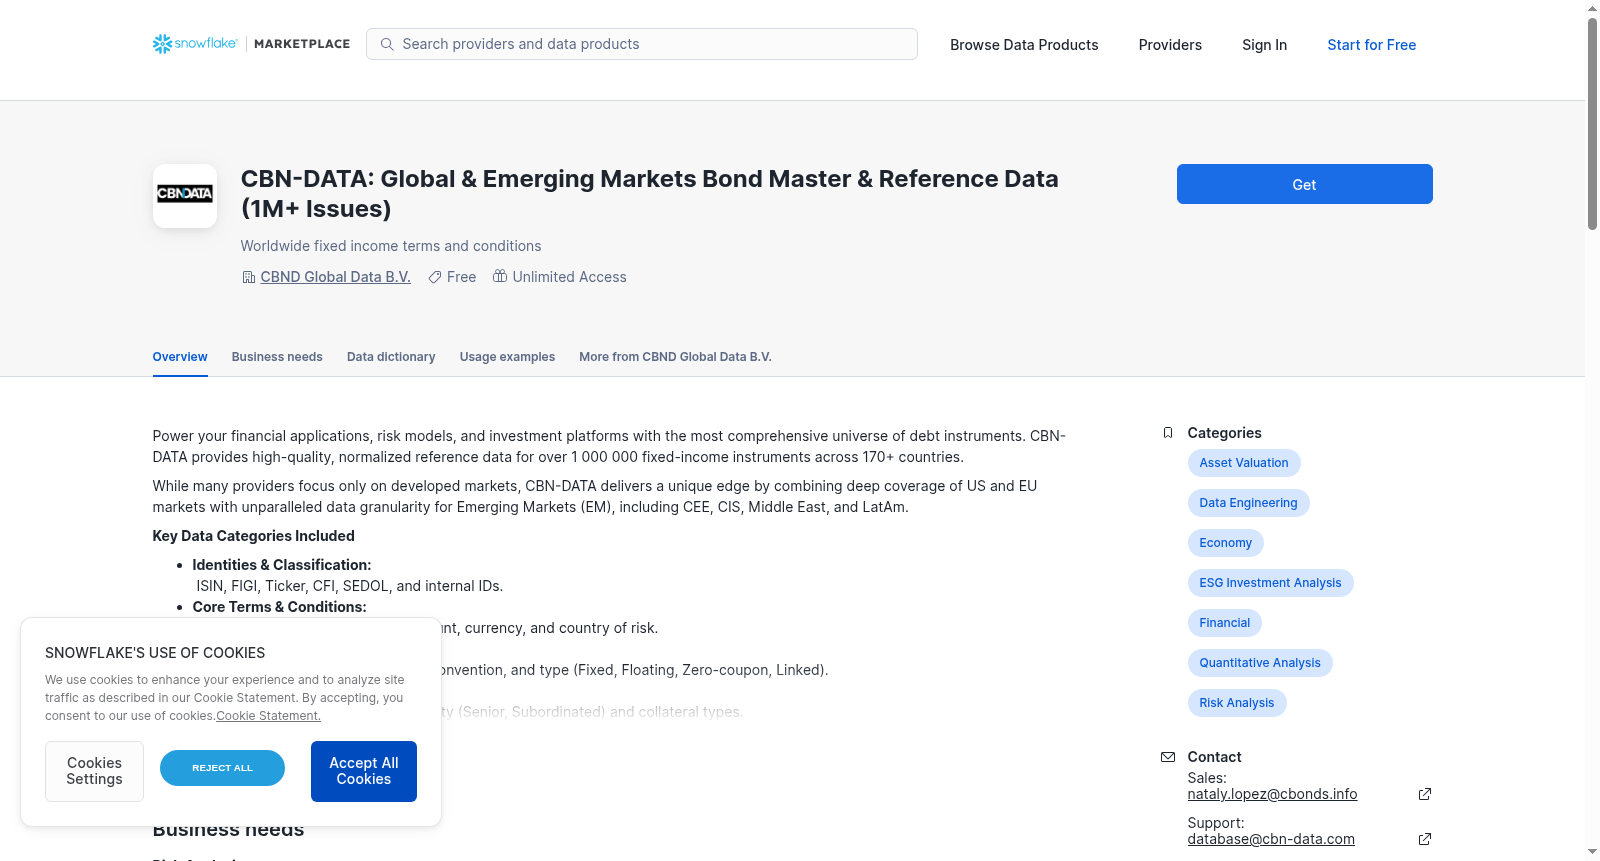Viewport: 1600px width, 861px height.
Task: Click 'Worldwide fixed income terms and conditions' subtitle
Action: coord(391,246)
